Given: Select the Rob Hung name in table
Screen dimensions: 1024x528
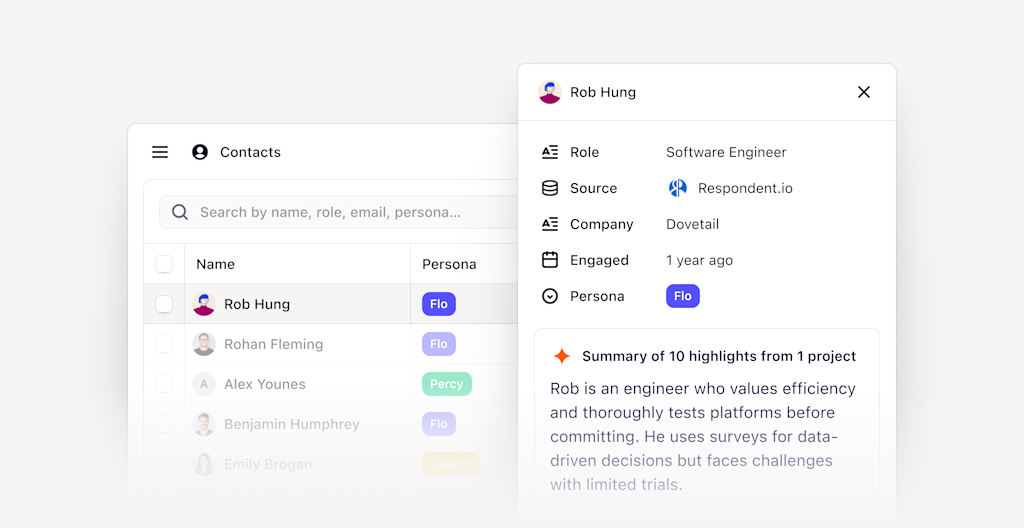Looking at the screenshot, I should tap(257, 304).
